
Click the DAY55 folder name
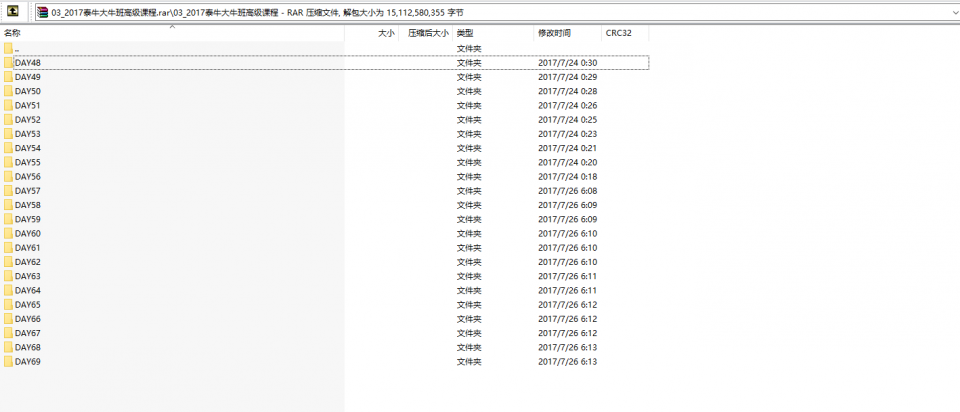(x=28, y=162)
